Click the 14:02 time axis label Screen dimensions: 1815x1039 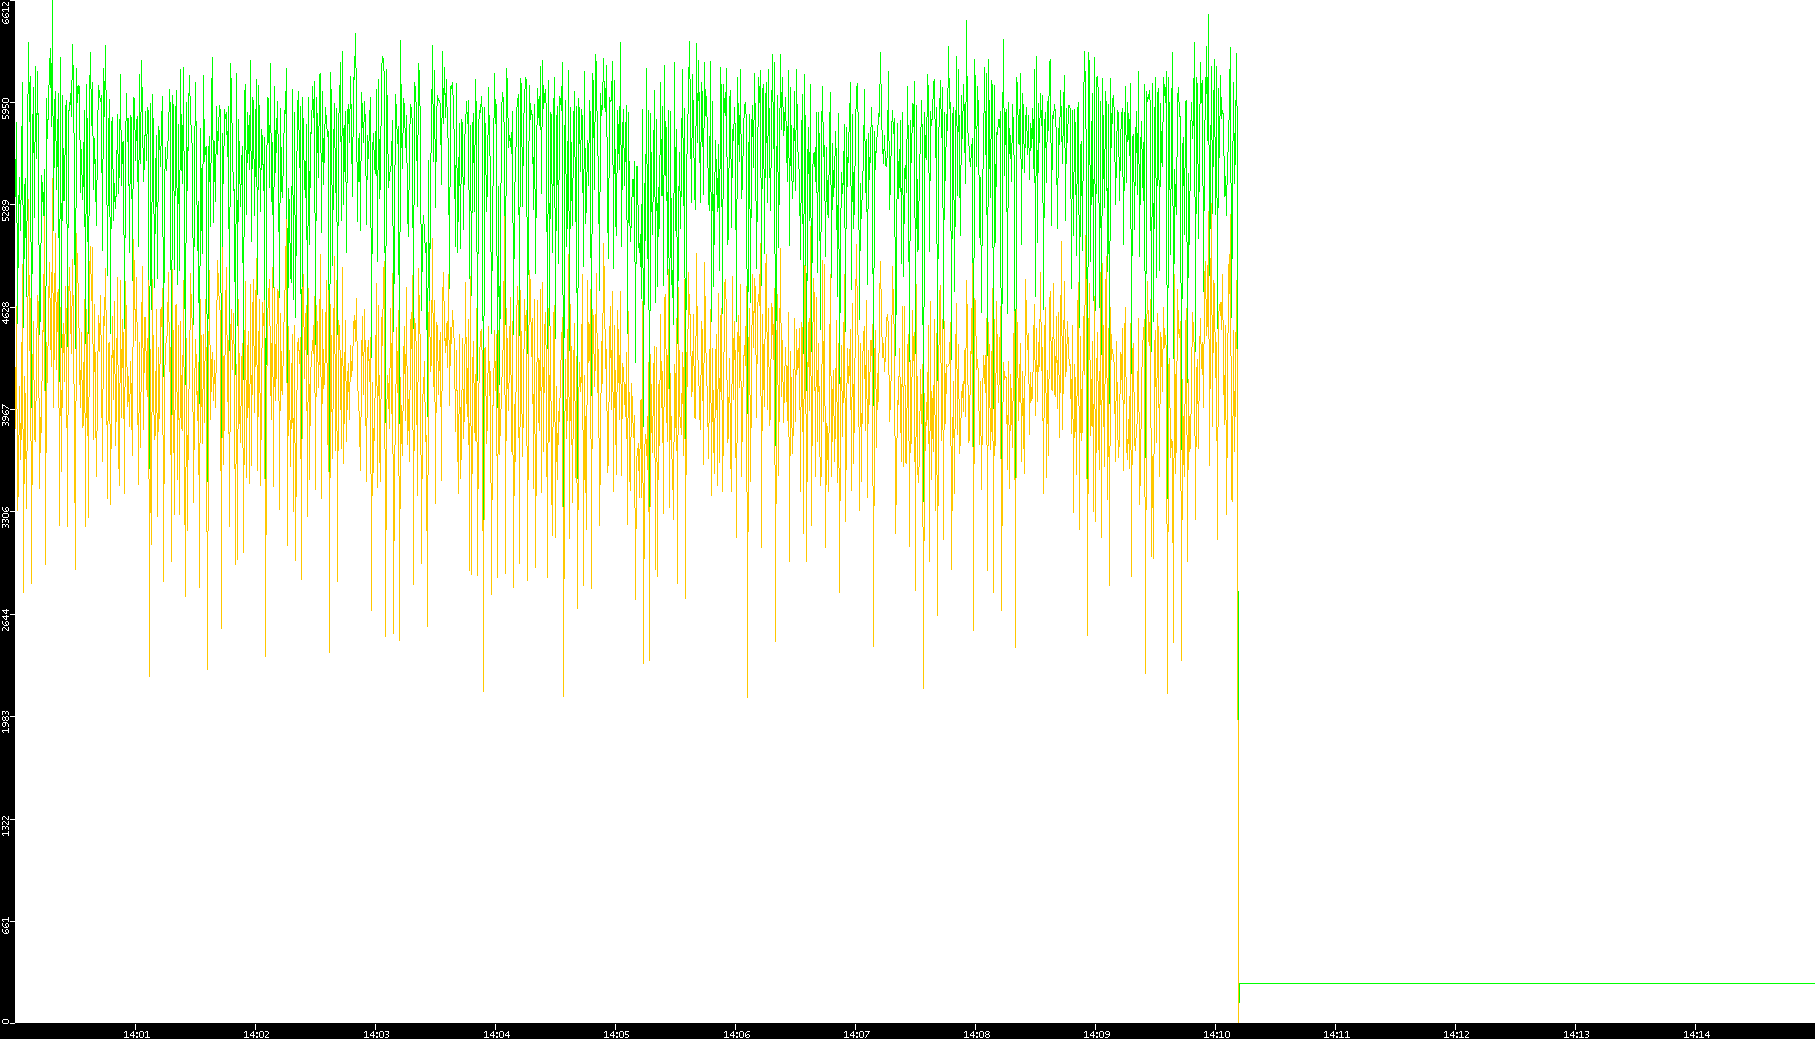(x=257, y=1034)
